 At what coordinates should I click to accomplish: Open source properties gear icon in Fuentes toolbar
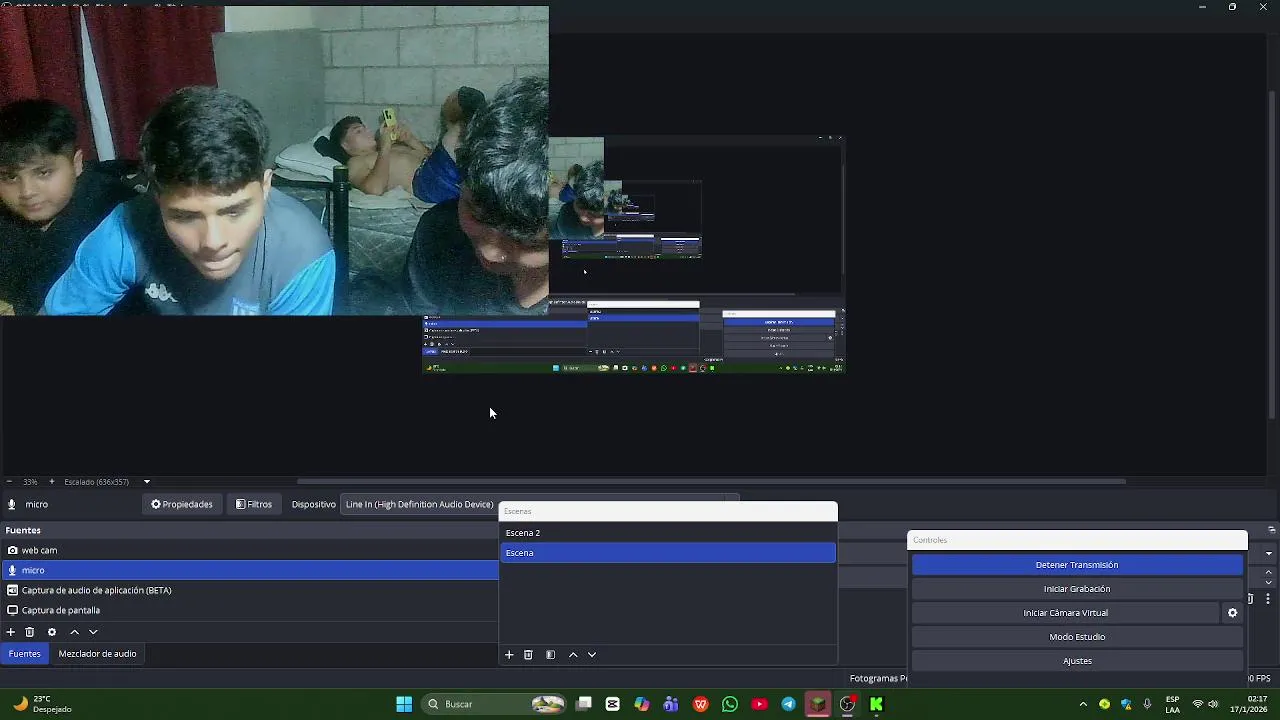pyautogui.click(x=52, y=632)
